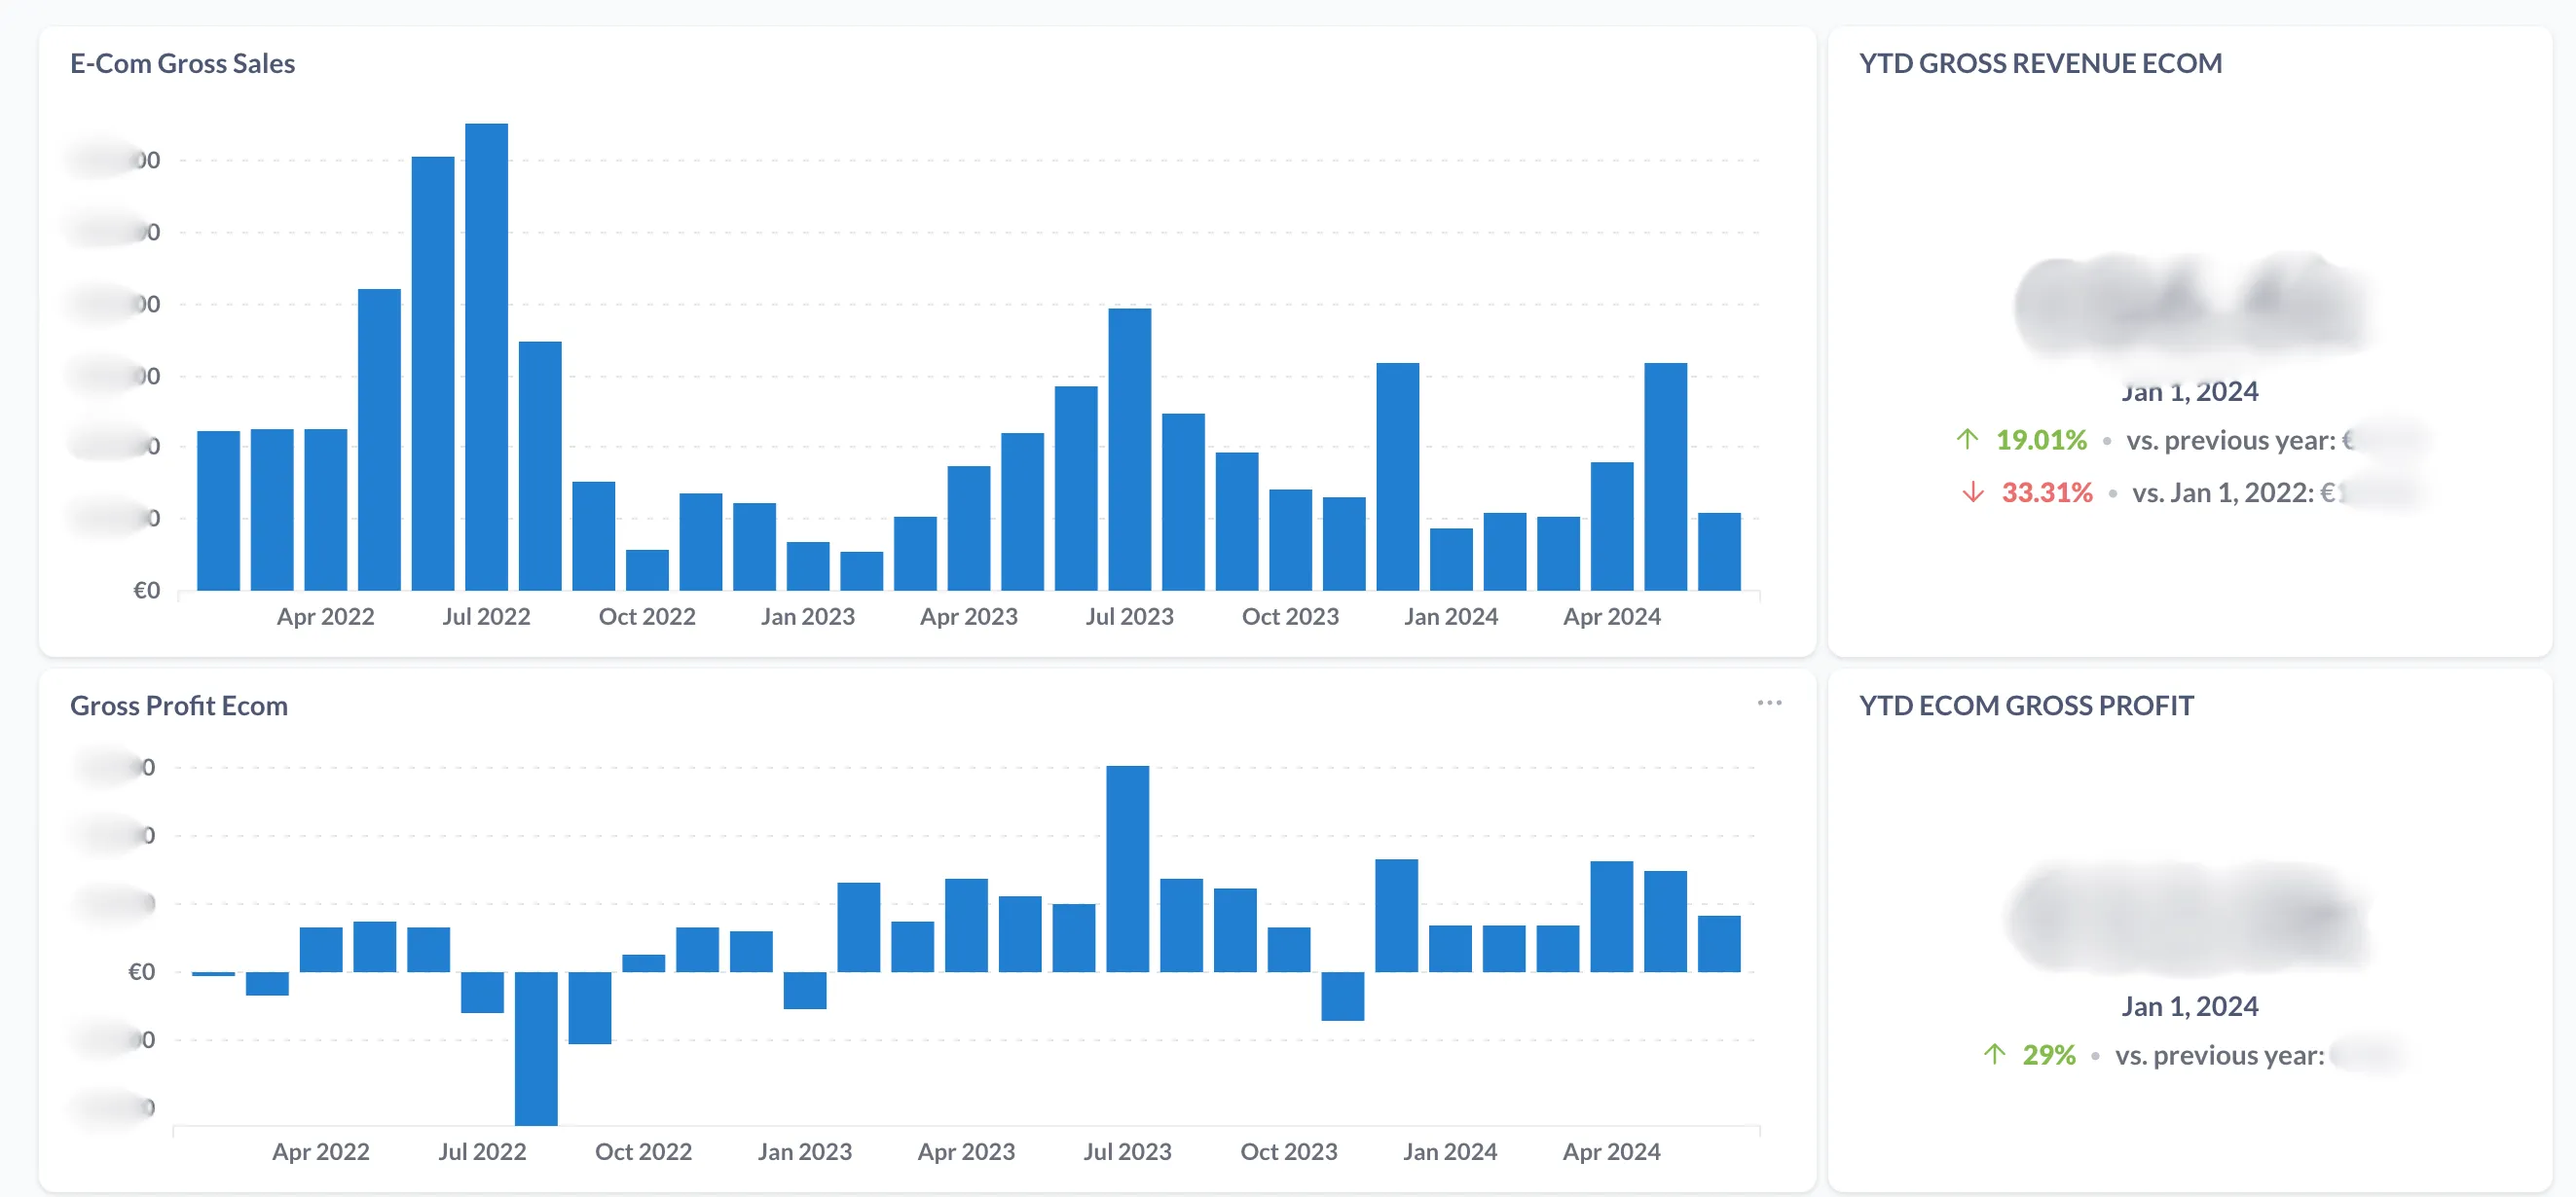Open YTD ECOM GROSS PROFIT title
Image resolution: width=2576 pixels, height=1197 pixels.
coord(2026,705)
